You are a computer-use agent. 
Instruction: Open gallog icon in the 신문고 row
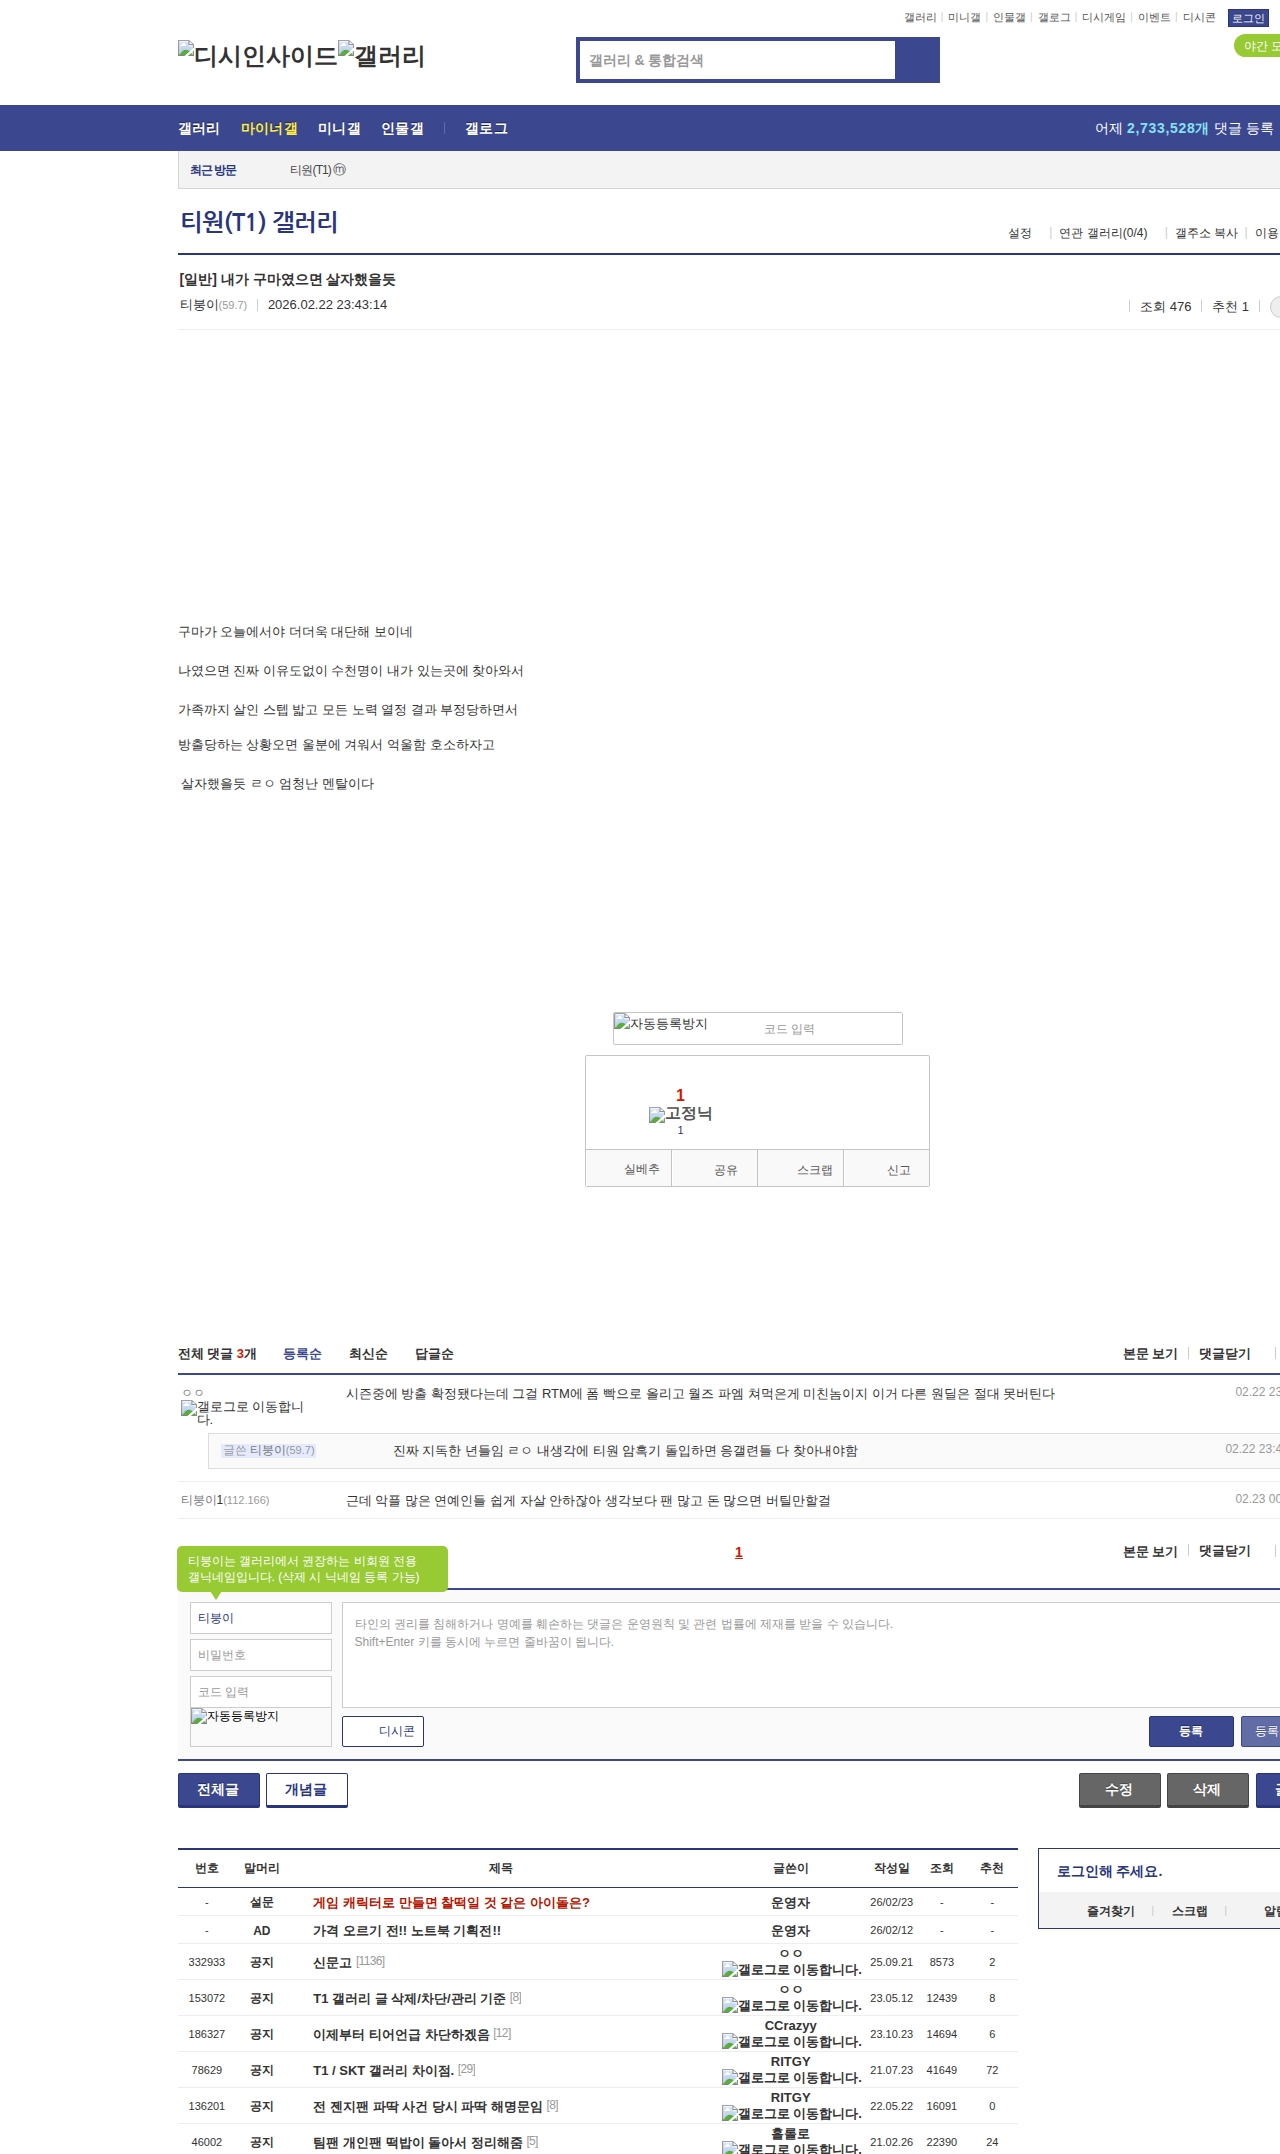[791, 1969]
